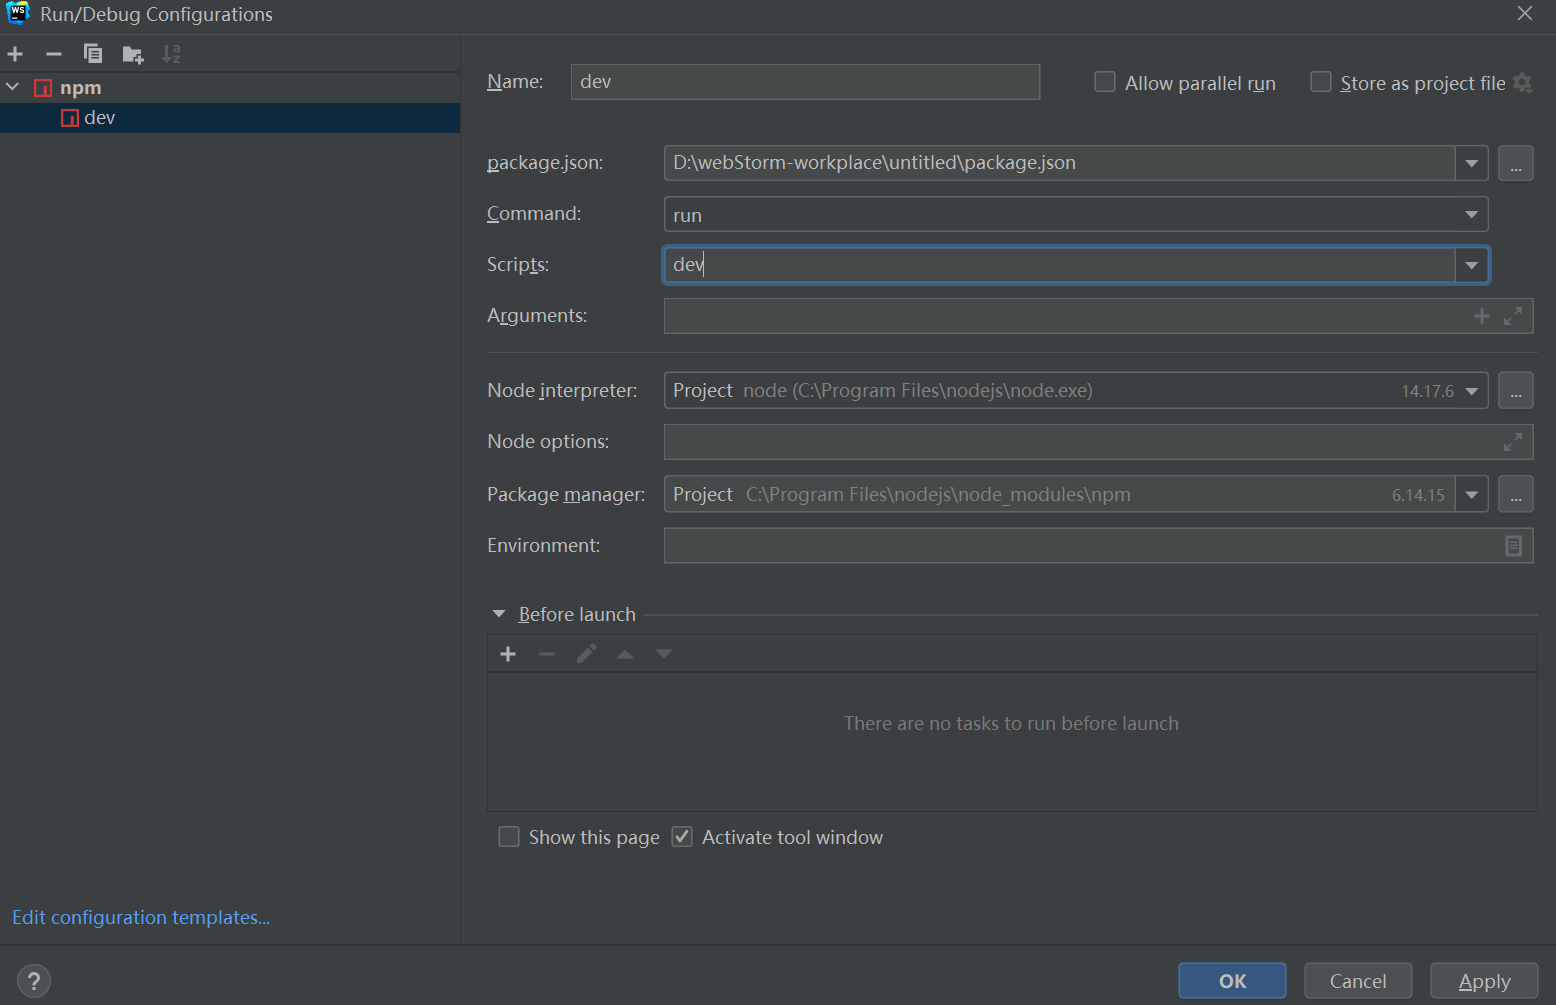Viewport: 1556px width, 1005px height.
Task: Open Edit configuration templates link
Action: [x=141, y=917]
